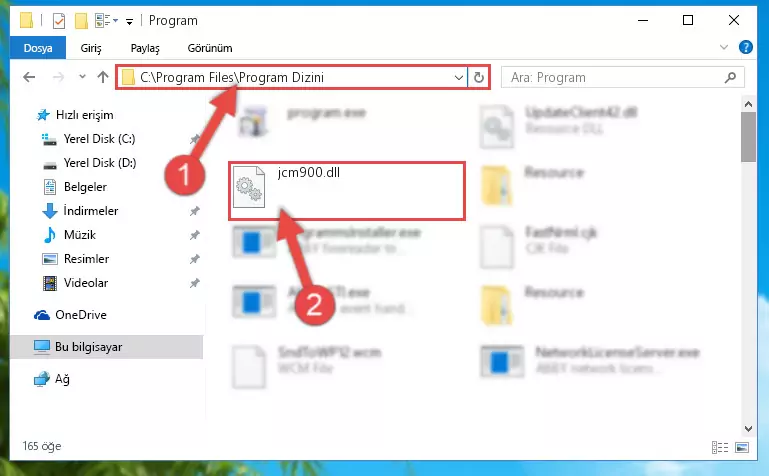Open the Dosya ribbon tab
Screen dimensions: 769x476
tap(38, 48)
